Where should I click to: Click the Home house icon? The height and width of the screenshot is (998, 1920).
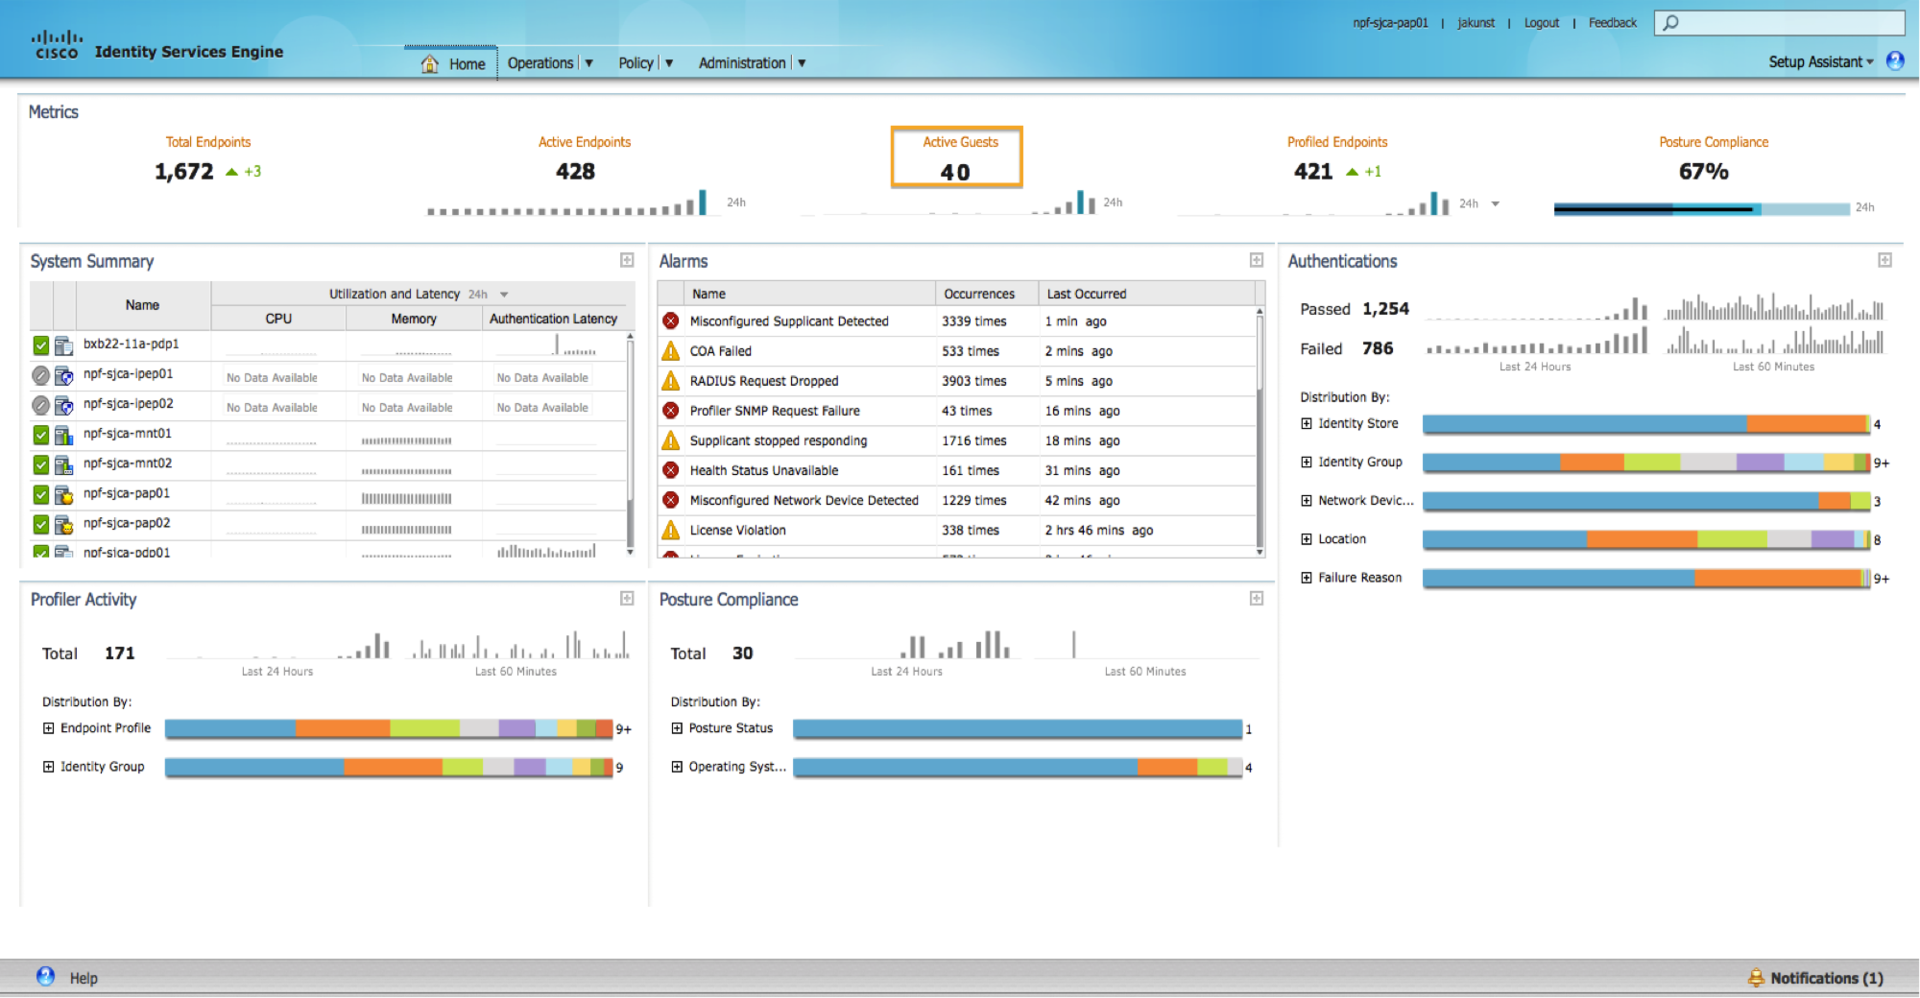(430, 64)
